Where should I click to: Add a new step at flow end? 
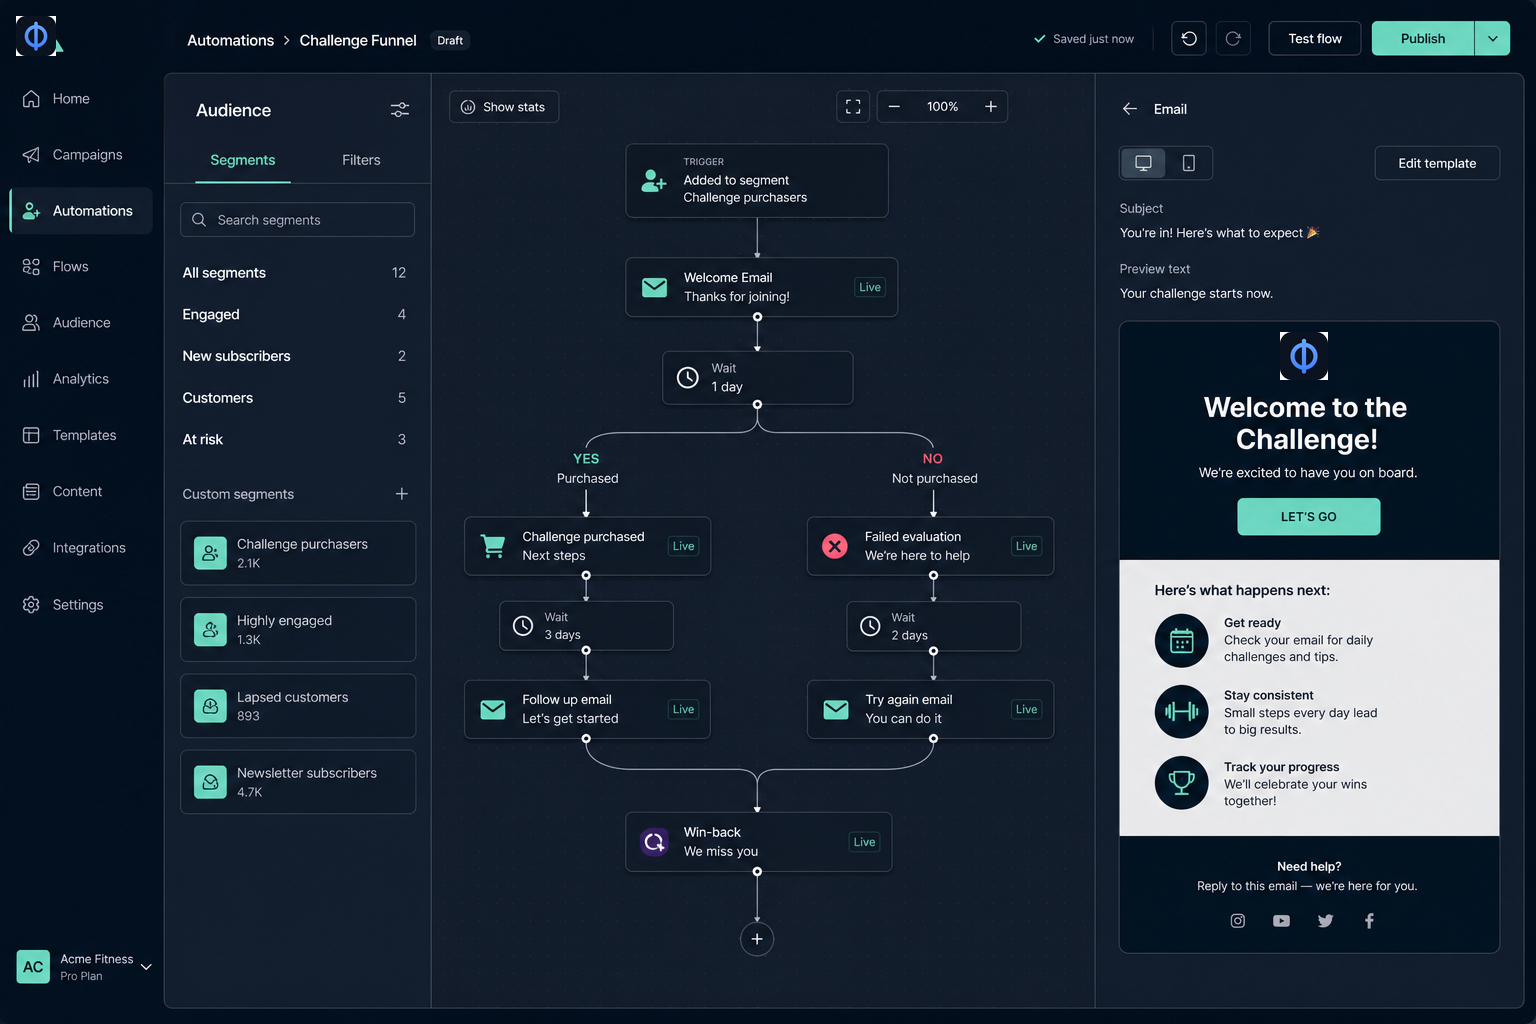tap(757, 939)
